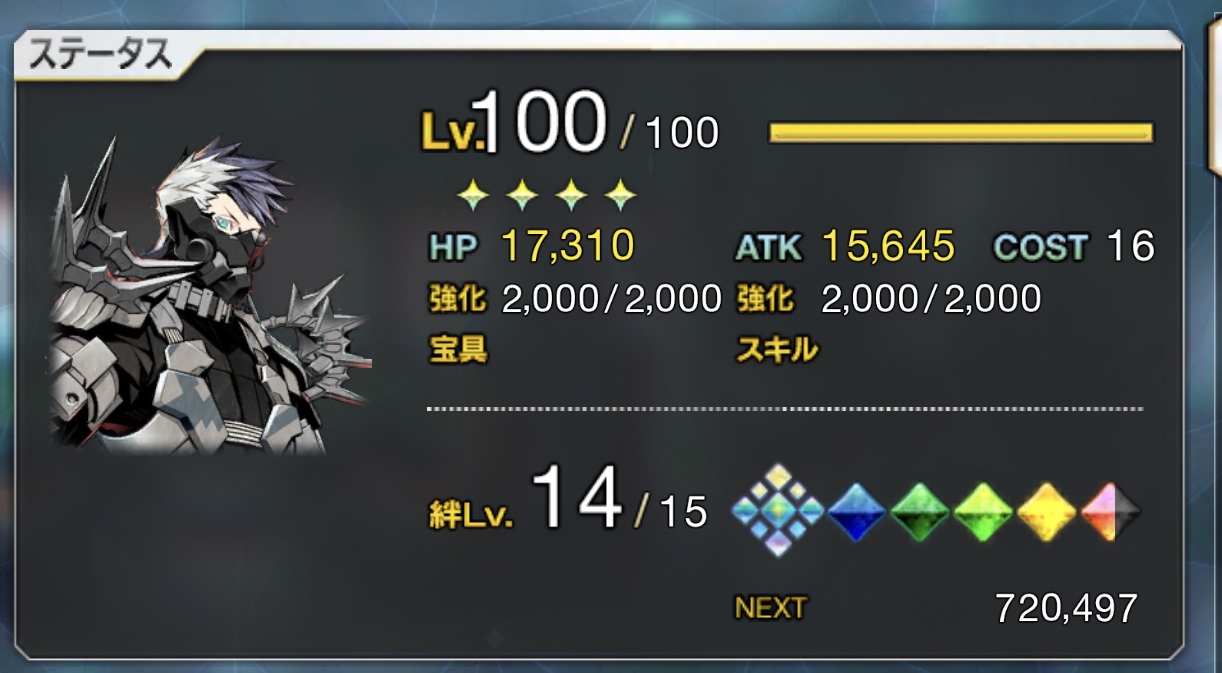
Task: Click the Lv. 100 level display
Action: [x=570, y=125]
